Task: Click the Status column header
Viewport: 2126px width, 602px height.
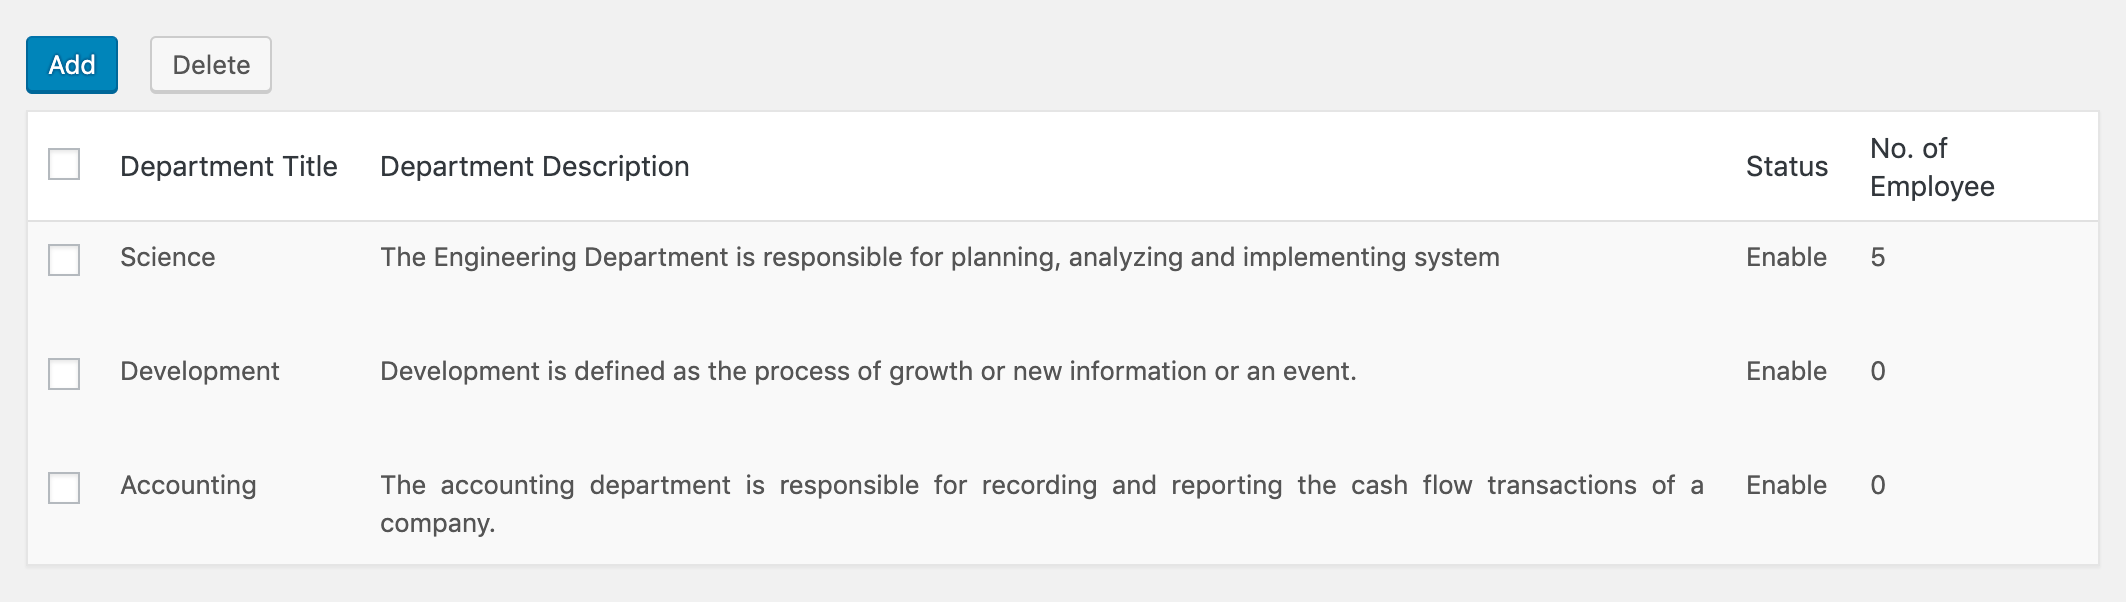Action: tap(1786, 166)
